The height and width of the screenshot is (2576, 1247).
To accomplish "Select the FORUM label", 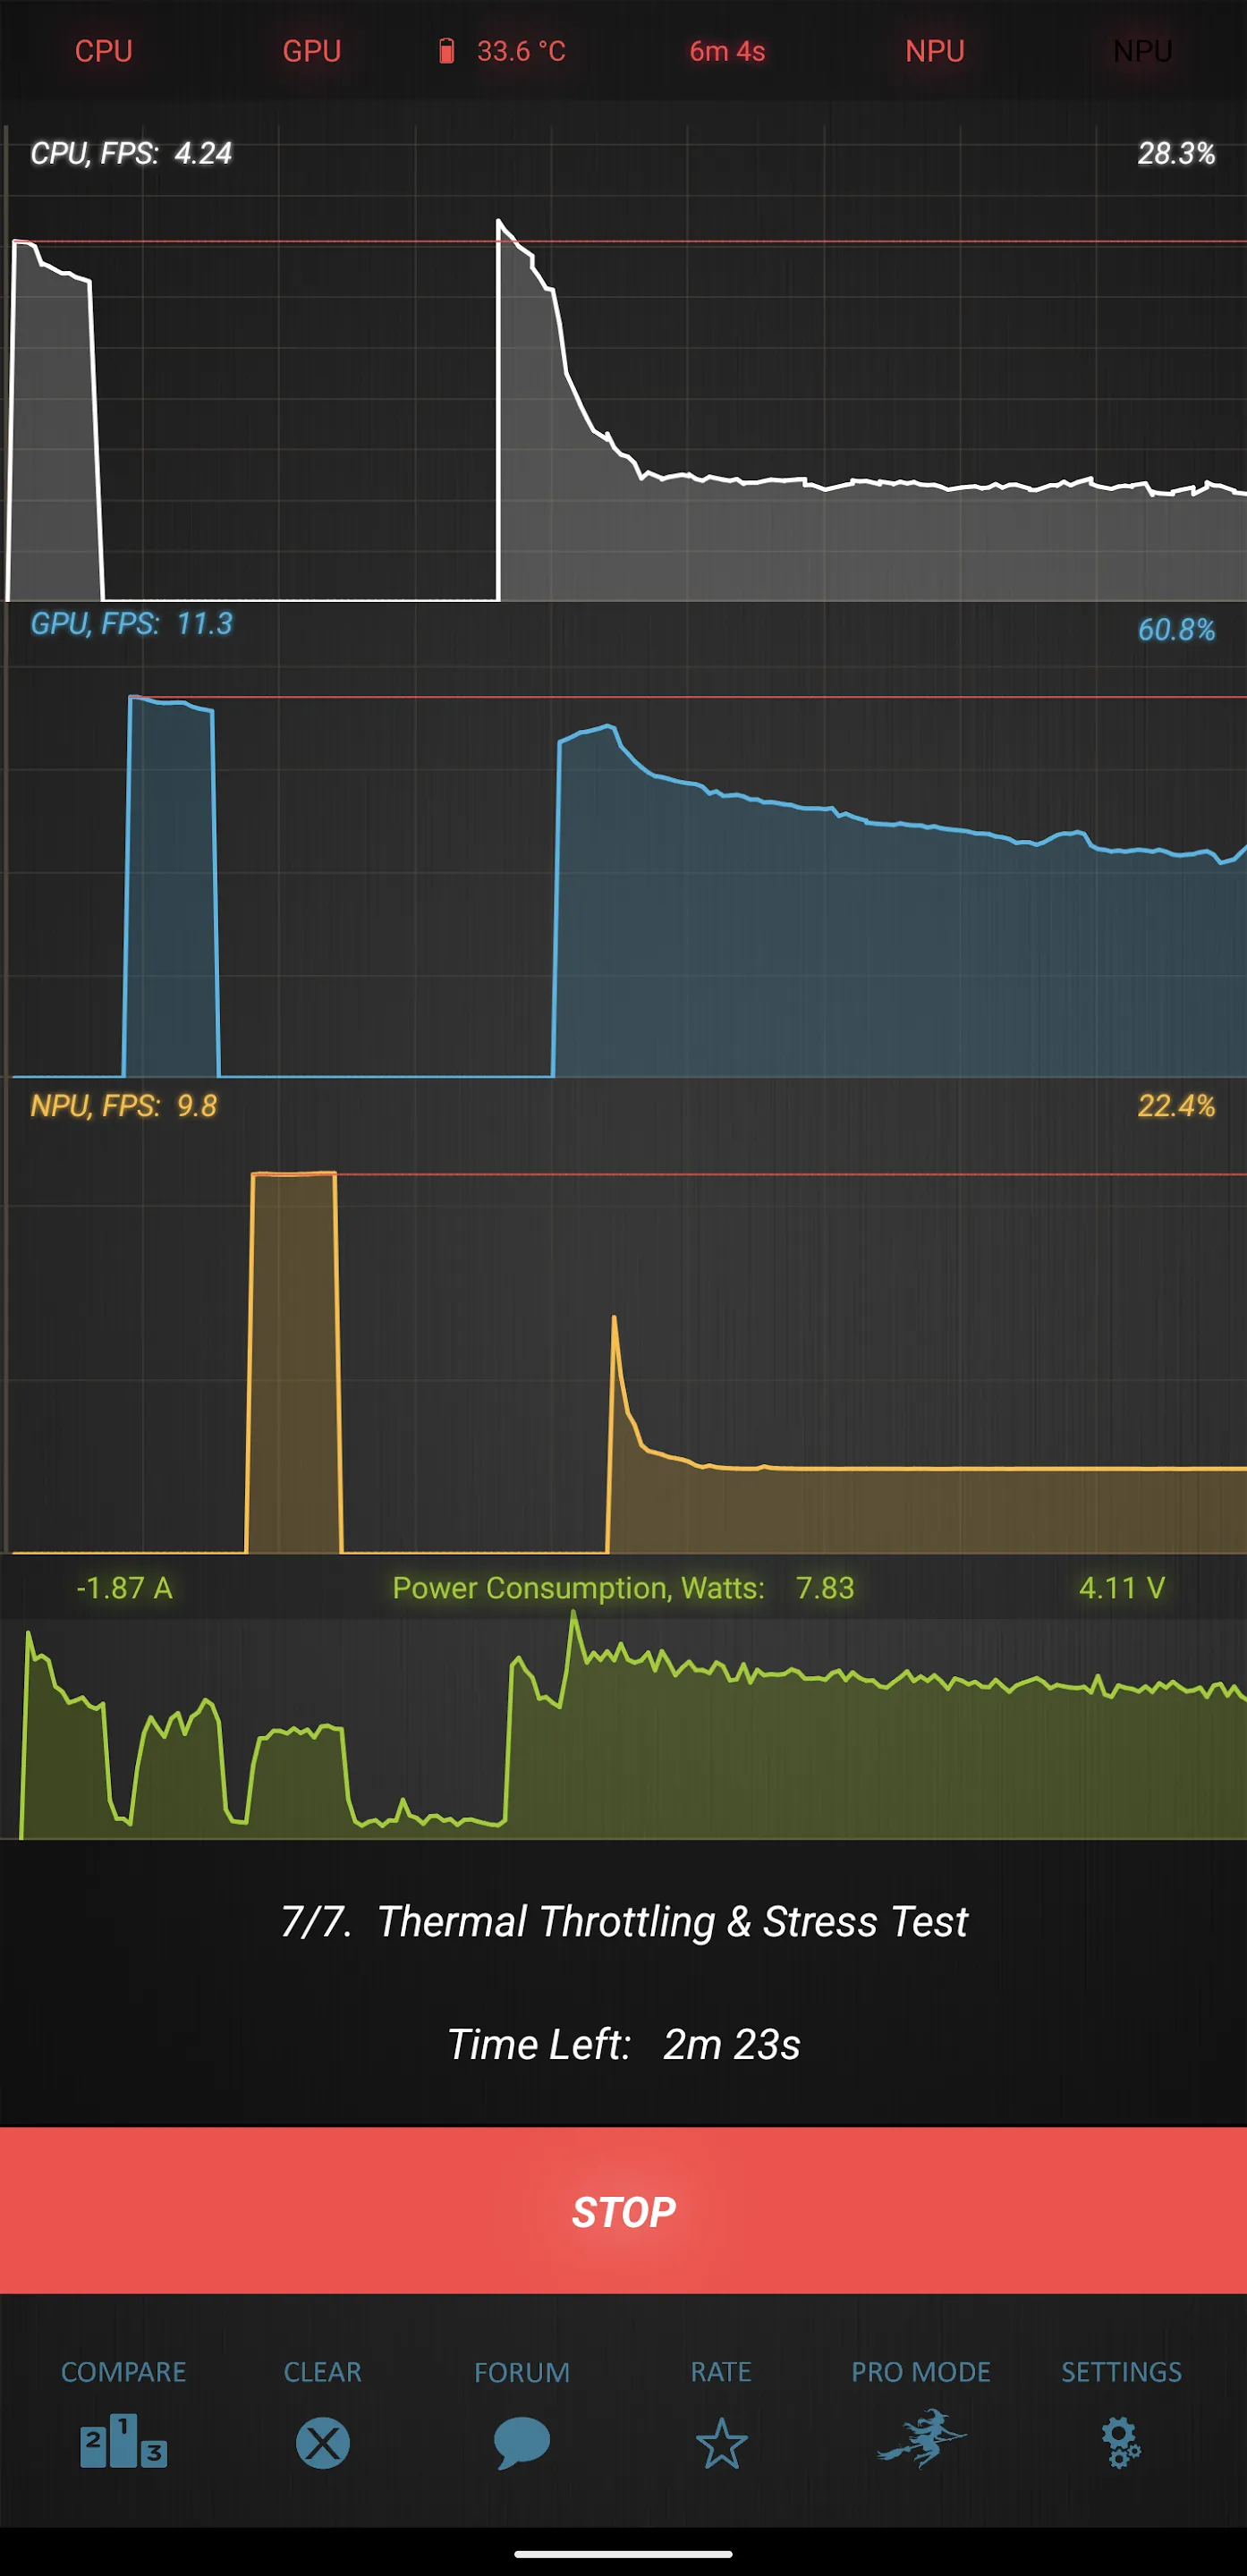I will [522, 2371].
